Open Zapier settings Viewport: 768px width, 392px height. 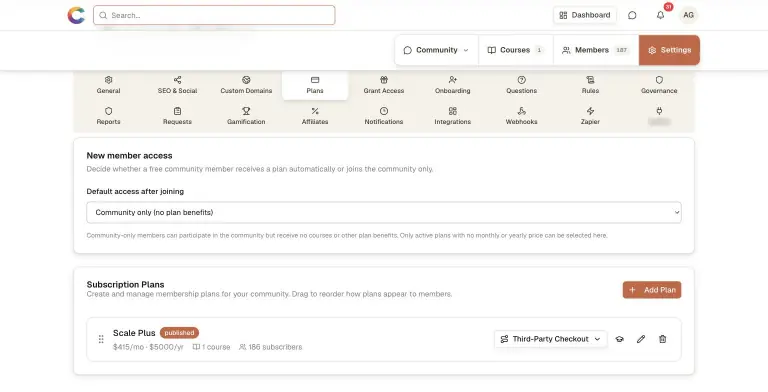point(590,116)
